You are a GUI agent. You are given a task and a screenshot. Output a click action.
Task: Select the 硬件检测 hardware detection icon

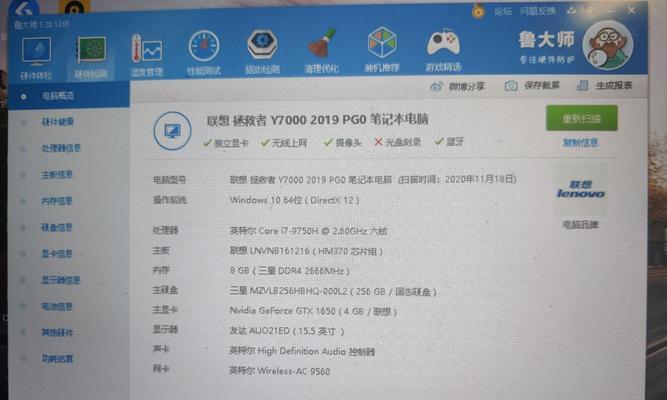click(x=91, y=57)
